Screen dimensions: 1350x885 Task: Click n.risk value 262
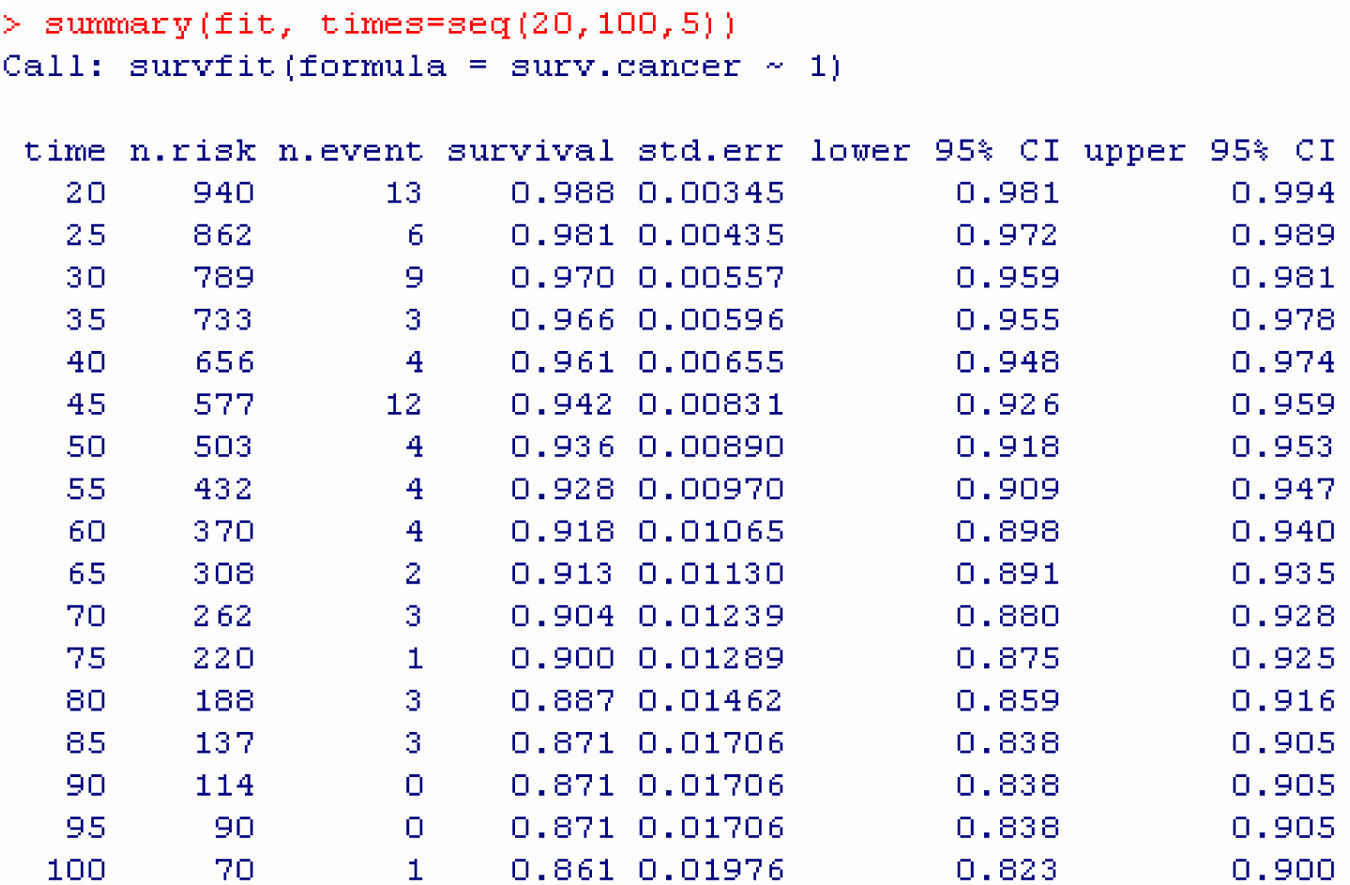point(223,616)
